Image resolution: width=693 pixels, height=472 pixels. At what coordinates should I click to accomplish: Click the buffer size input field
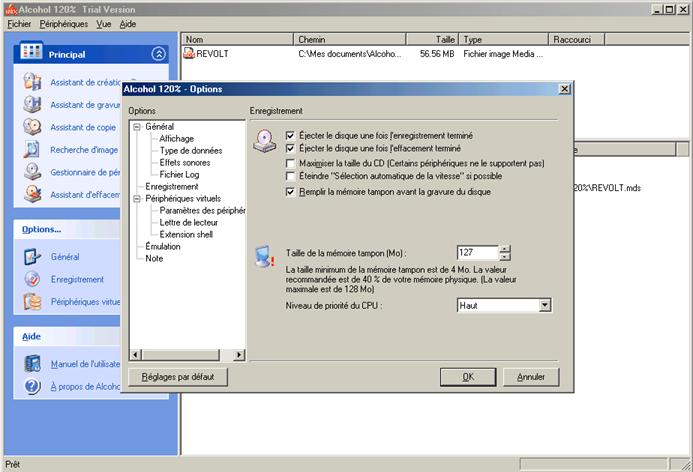point(477,253)
